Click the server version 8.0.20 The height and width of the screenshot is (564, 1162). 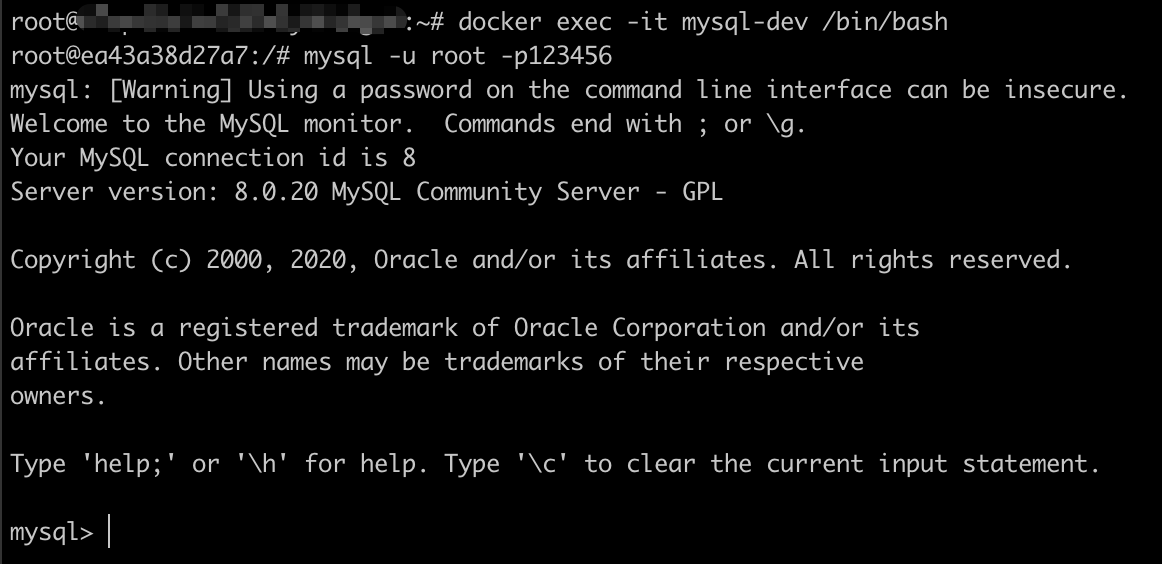point(276,192)
